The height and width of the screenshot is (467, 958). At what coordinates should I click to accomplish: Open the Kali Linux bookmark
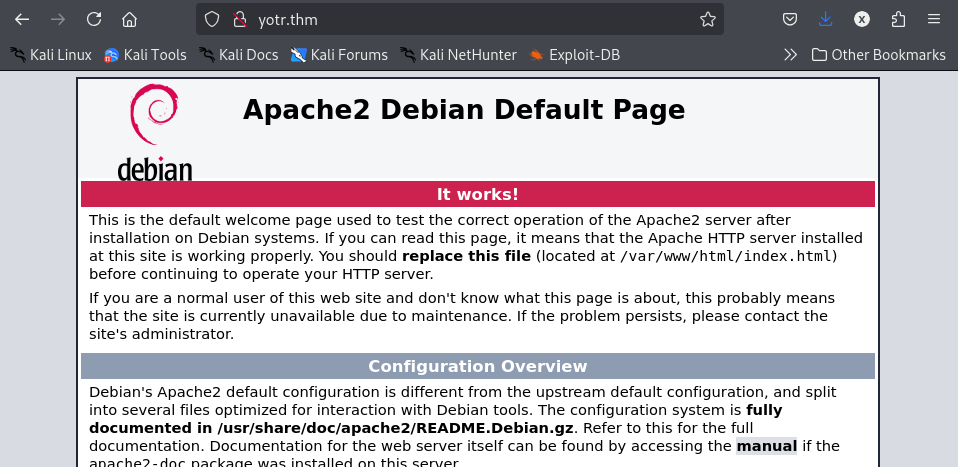tap(51, 55)
